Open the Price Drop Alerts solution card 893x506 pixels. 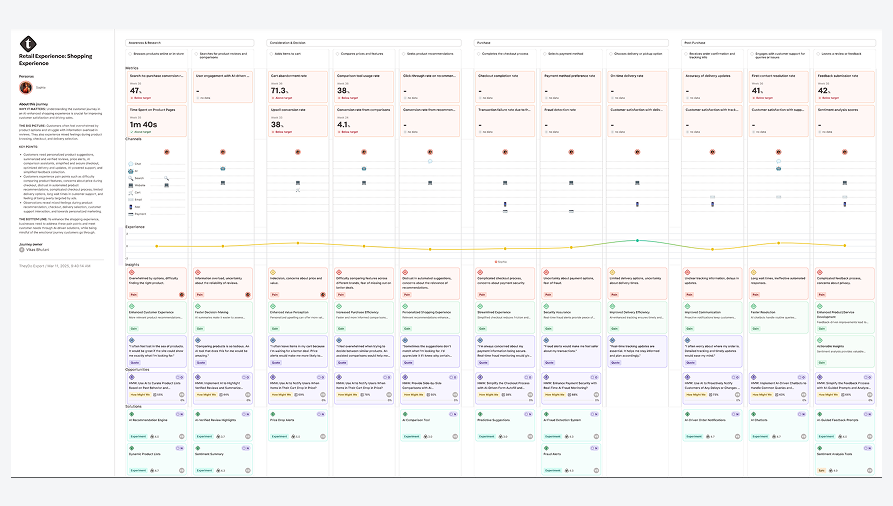(x=298, y=425)
